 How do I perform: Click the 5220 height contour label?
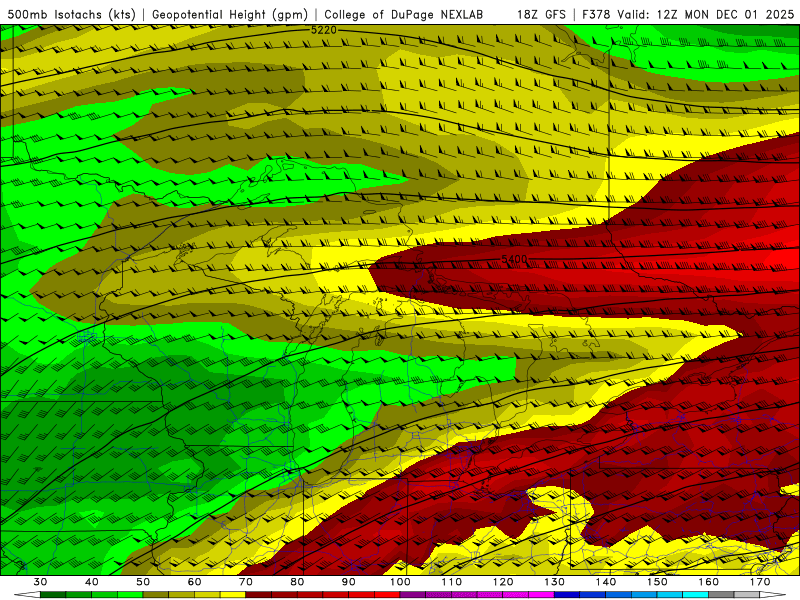tap(324, 31)
